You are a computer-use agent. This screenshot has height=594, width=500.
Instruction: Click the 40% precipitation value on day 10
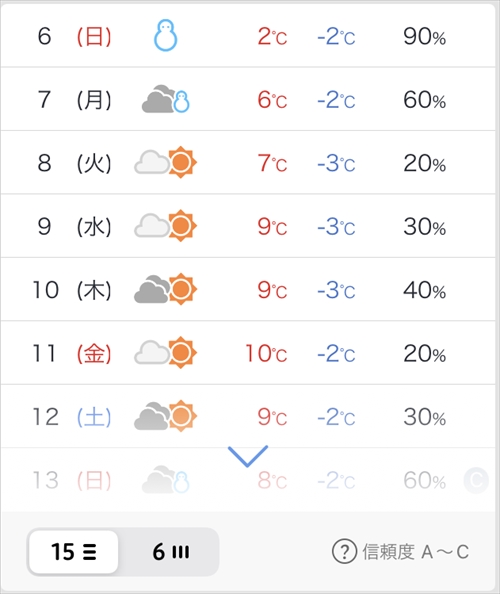424,290
